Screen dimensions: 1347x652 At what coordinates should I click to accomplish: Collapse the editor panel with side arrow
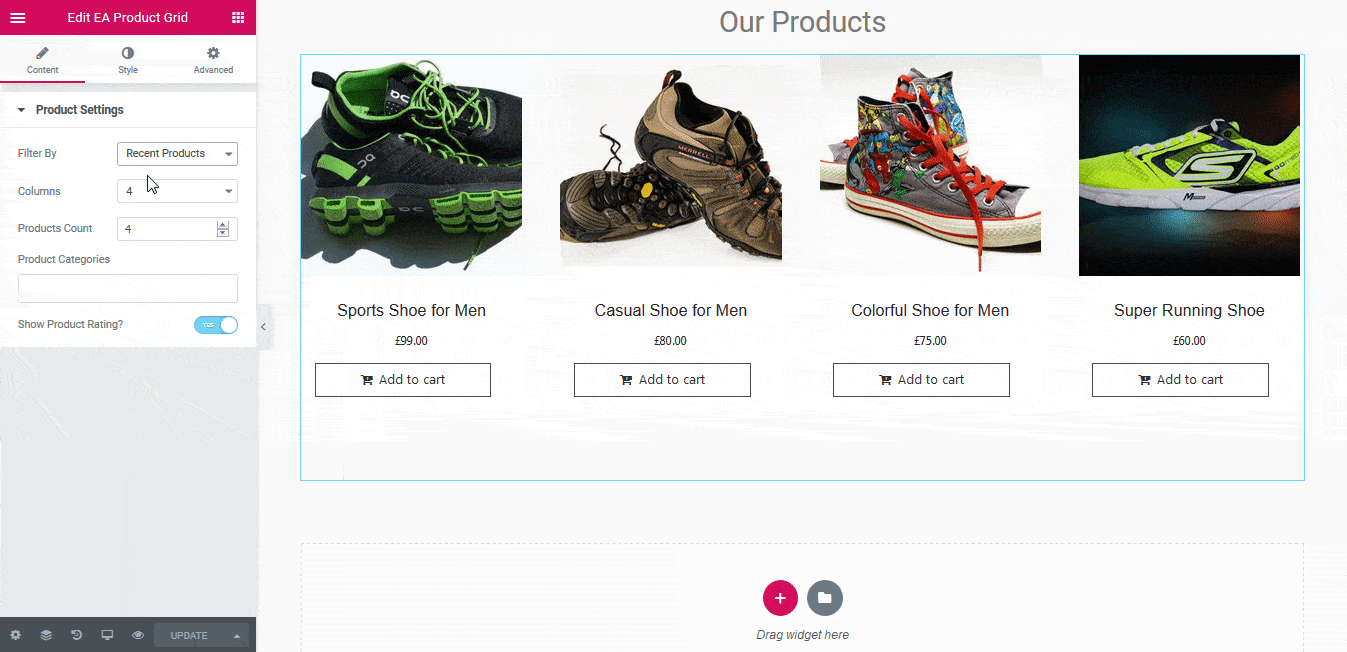[x=263, y=327]
